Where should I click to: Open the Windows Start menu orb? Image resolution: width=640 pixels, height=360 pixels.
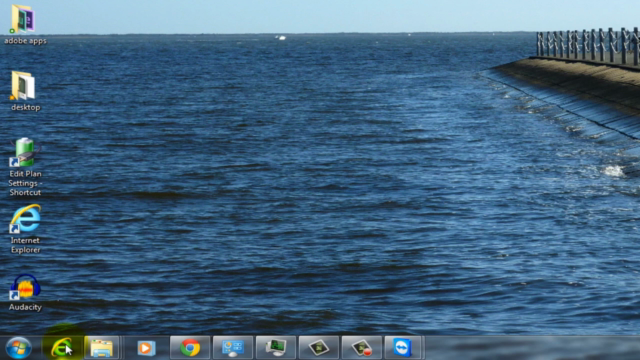click(x=18, y=348)
